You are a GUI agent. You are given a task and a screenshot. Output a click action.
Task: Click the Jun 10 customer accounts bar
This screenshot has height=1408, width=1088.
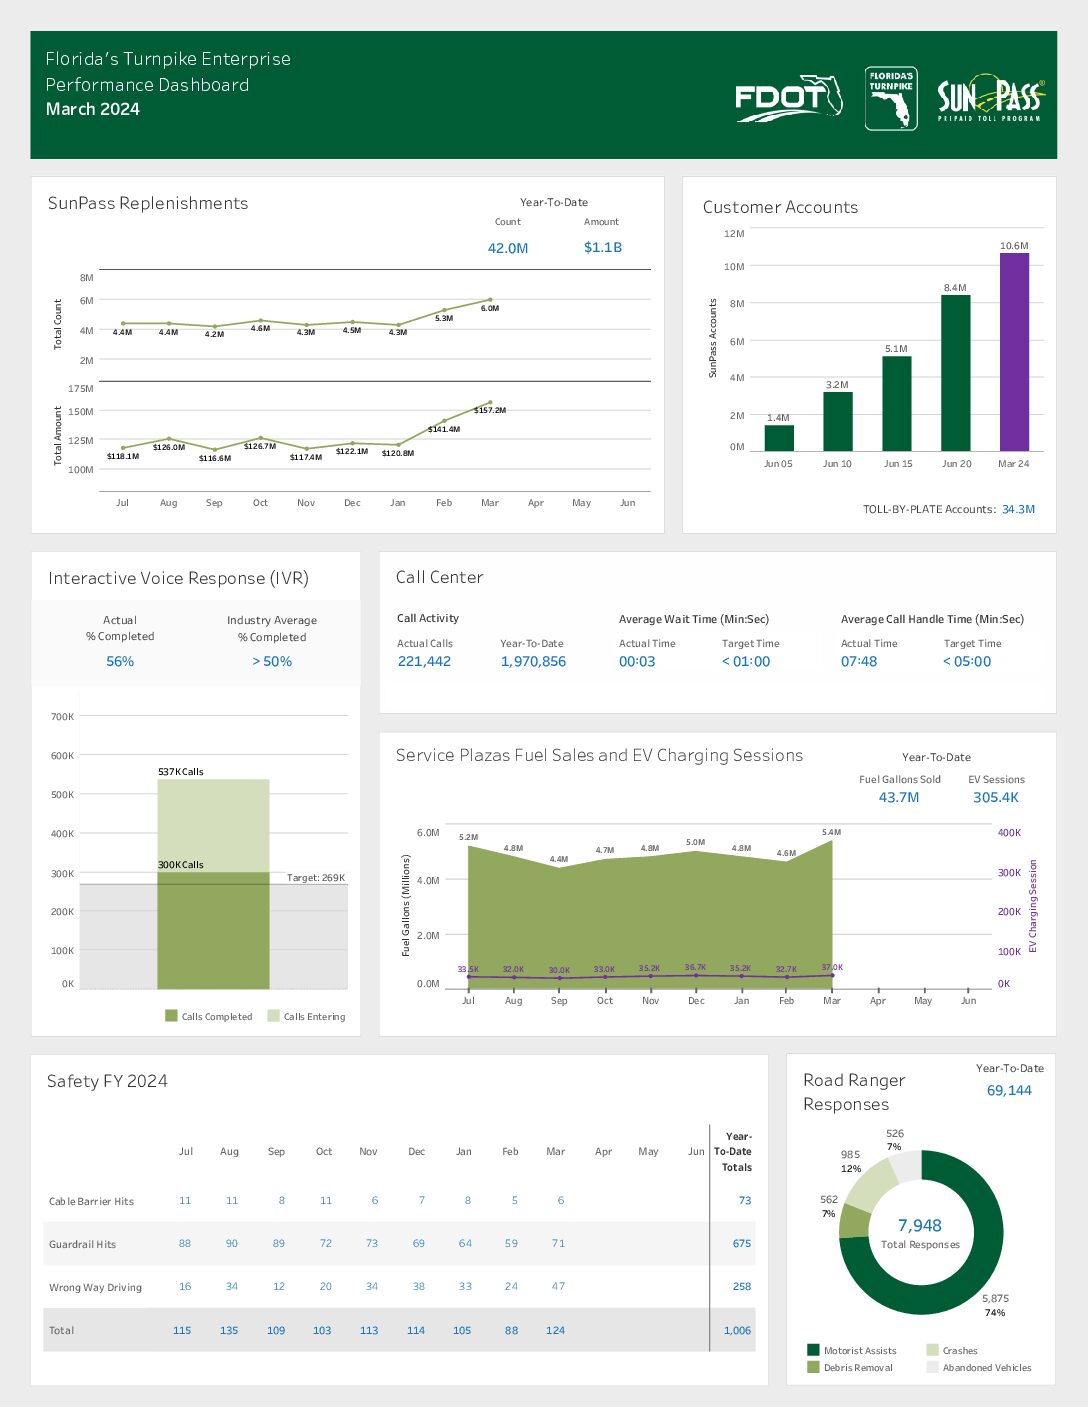click(x=837, y=422)
